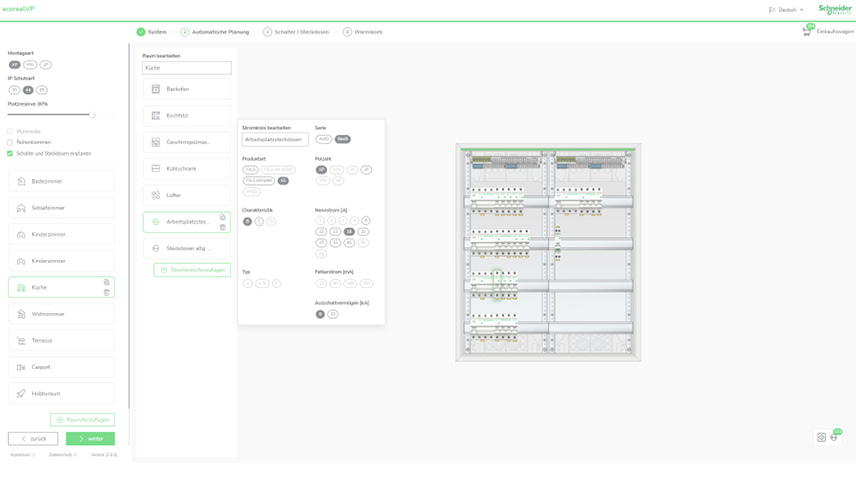This screenshot has width=856, height=482.
Task: Select Produktart FI/LS kompakt
Action: [x=259, y=181]
